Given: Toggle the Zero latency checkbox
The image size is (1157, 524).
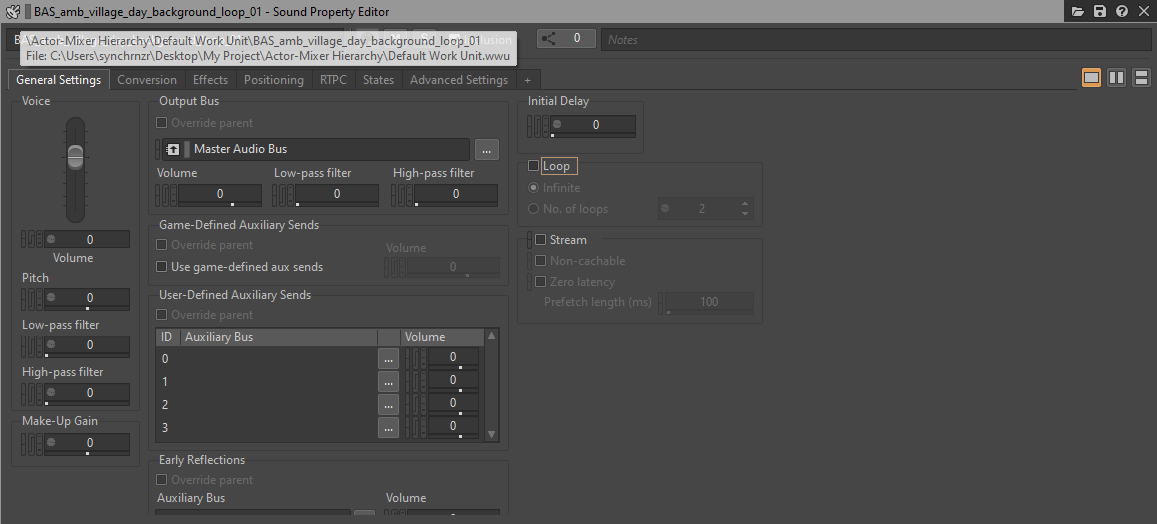Looking at the screenshot, I should 541,281.
